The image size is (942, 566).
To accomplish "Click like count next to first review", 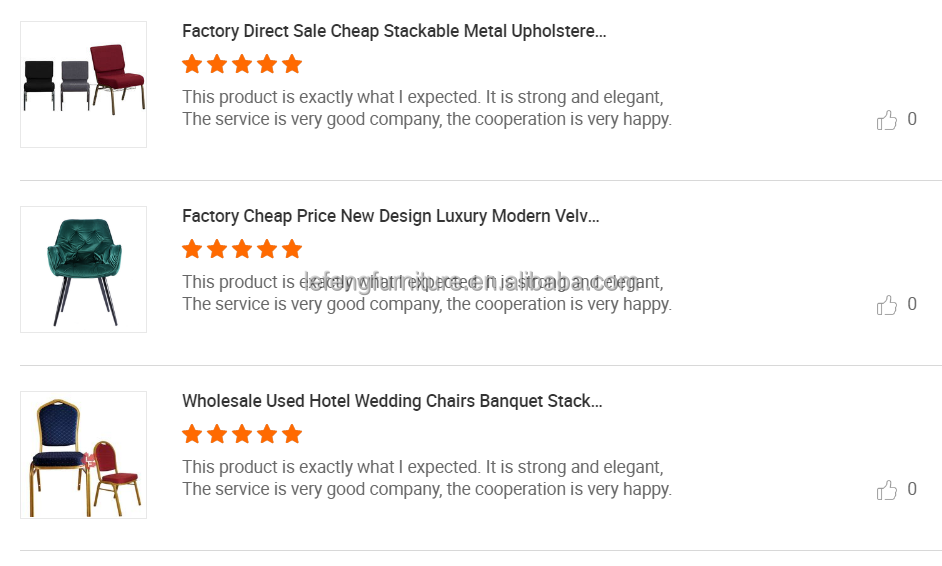I will click(x=912, y=120).
